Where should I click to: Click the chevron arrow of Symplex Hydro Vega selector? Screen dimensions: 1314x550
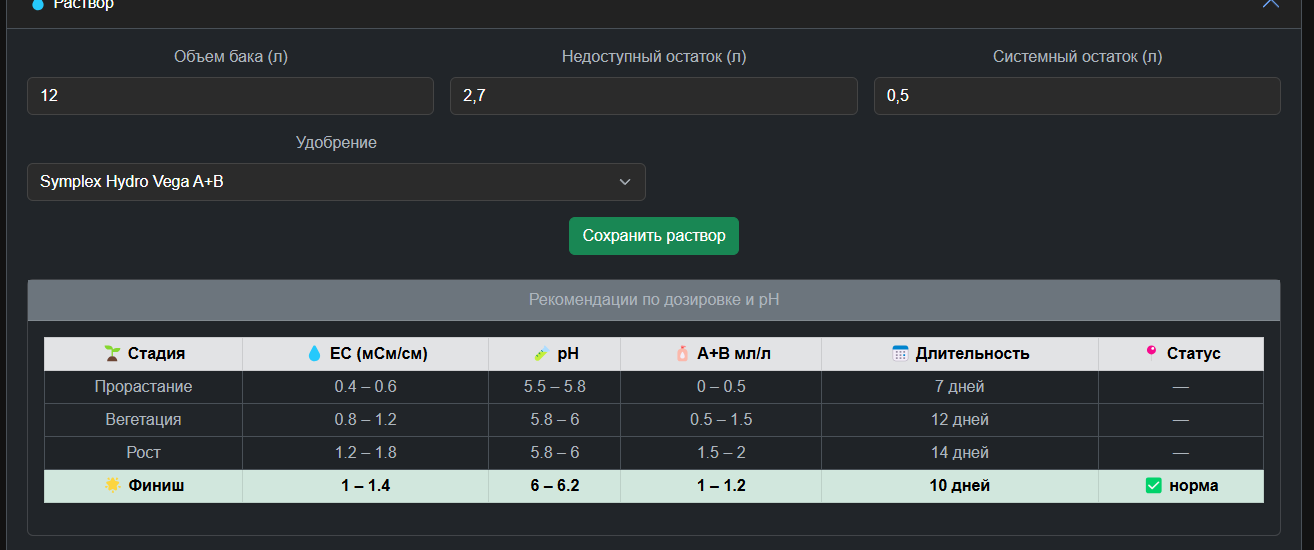pyautogui.click(x=625, y=182)
